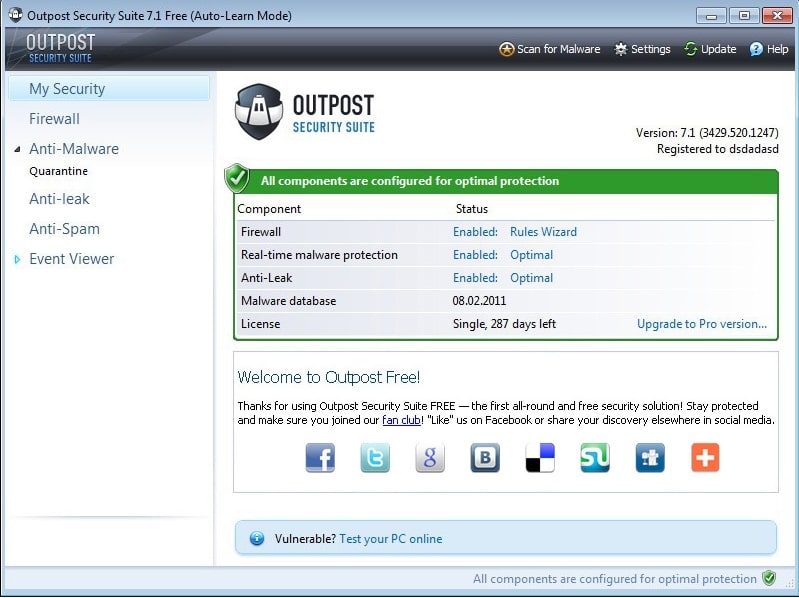Screen dimensions: 799x598
Task: Share on Delicious icon
Action: (540, 457)
